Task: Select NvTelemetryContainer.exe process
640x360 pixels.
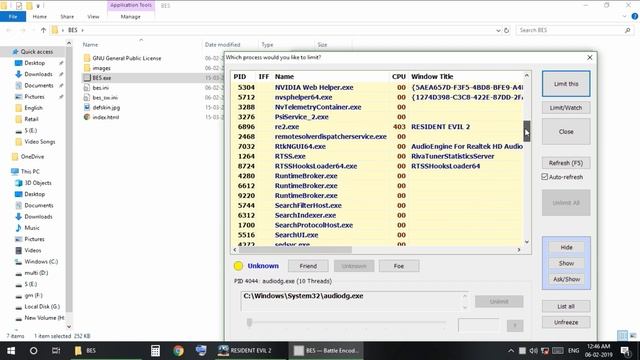Action: click(x=378, y=107)
